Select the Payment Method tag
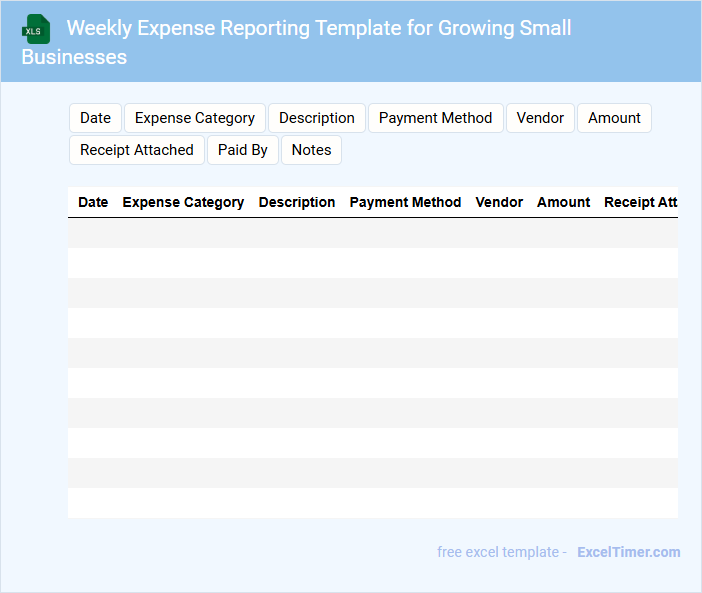Screen dimensions: 702x593 tap(435, 118)
